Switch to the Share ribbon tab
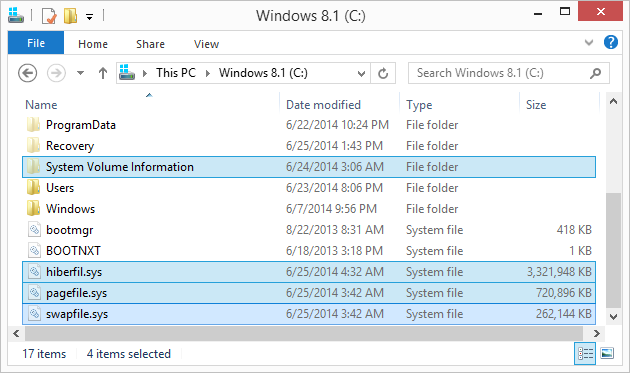Image resolution: width=630 pixels, height=373 pixels. [x=150, y=44]
